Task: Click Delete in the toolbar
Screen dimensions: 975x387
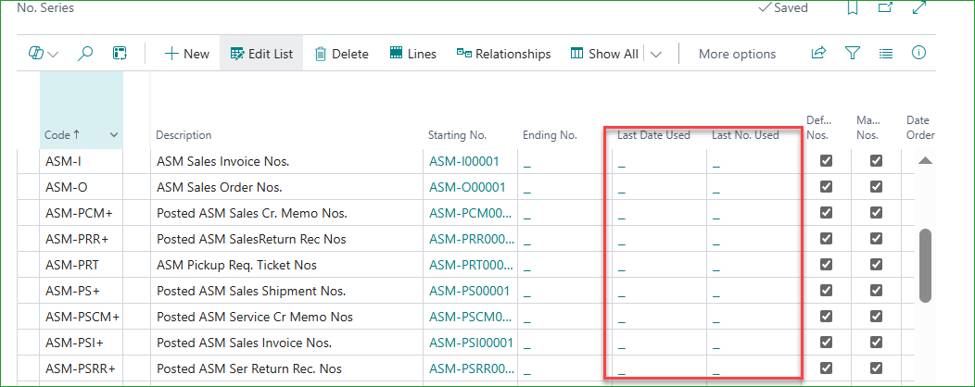Action: pos(341,54)
